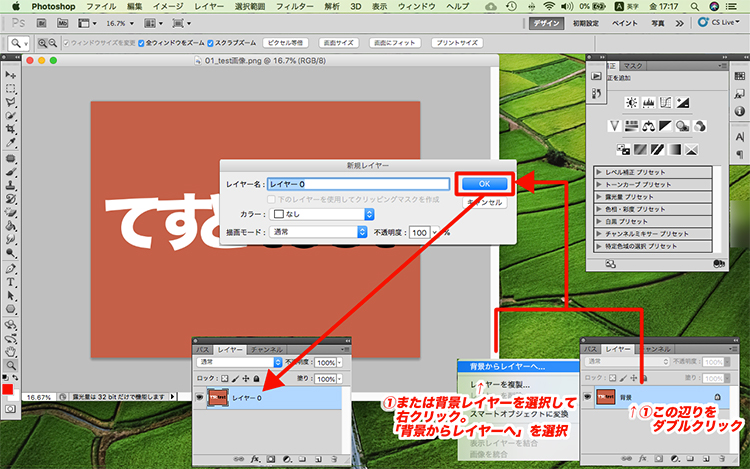Add a Brightness/Contrast adjustment (sun icon)
750x469 pixels.
[x=631, y=102]
